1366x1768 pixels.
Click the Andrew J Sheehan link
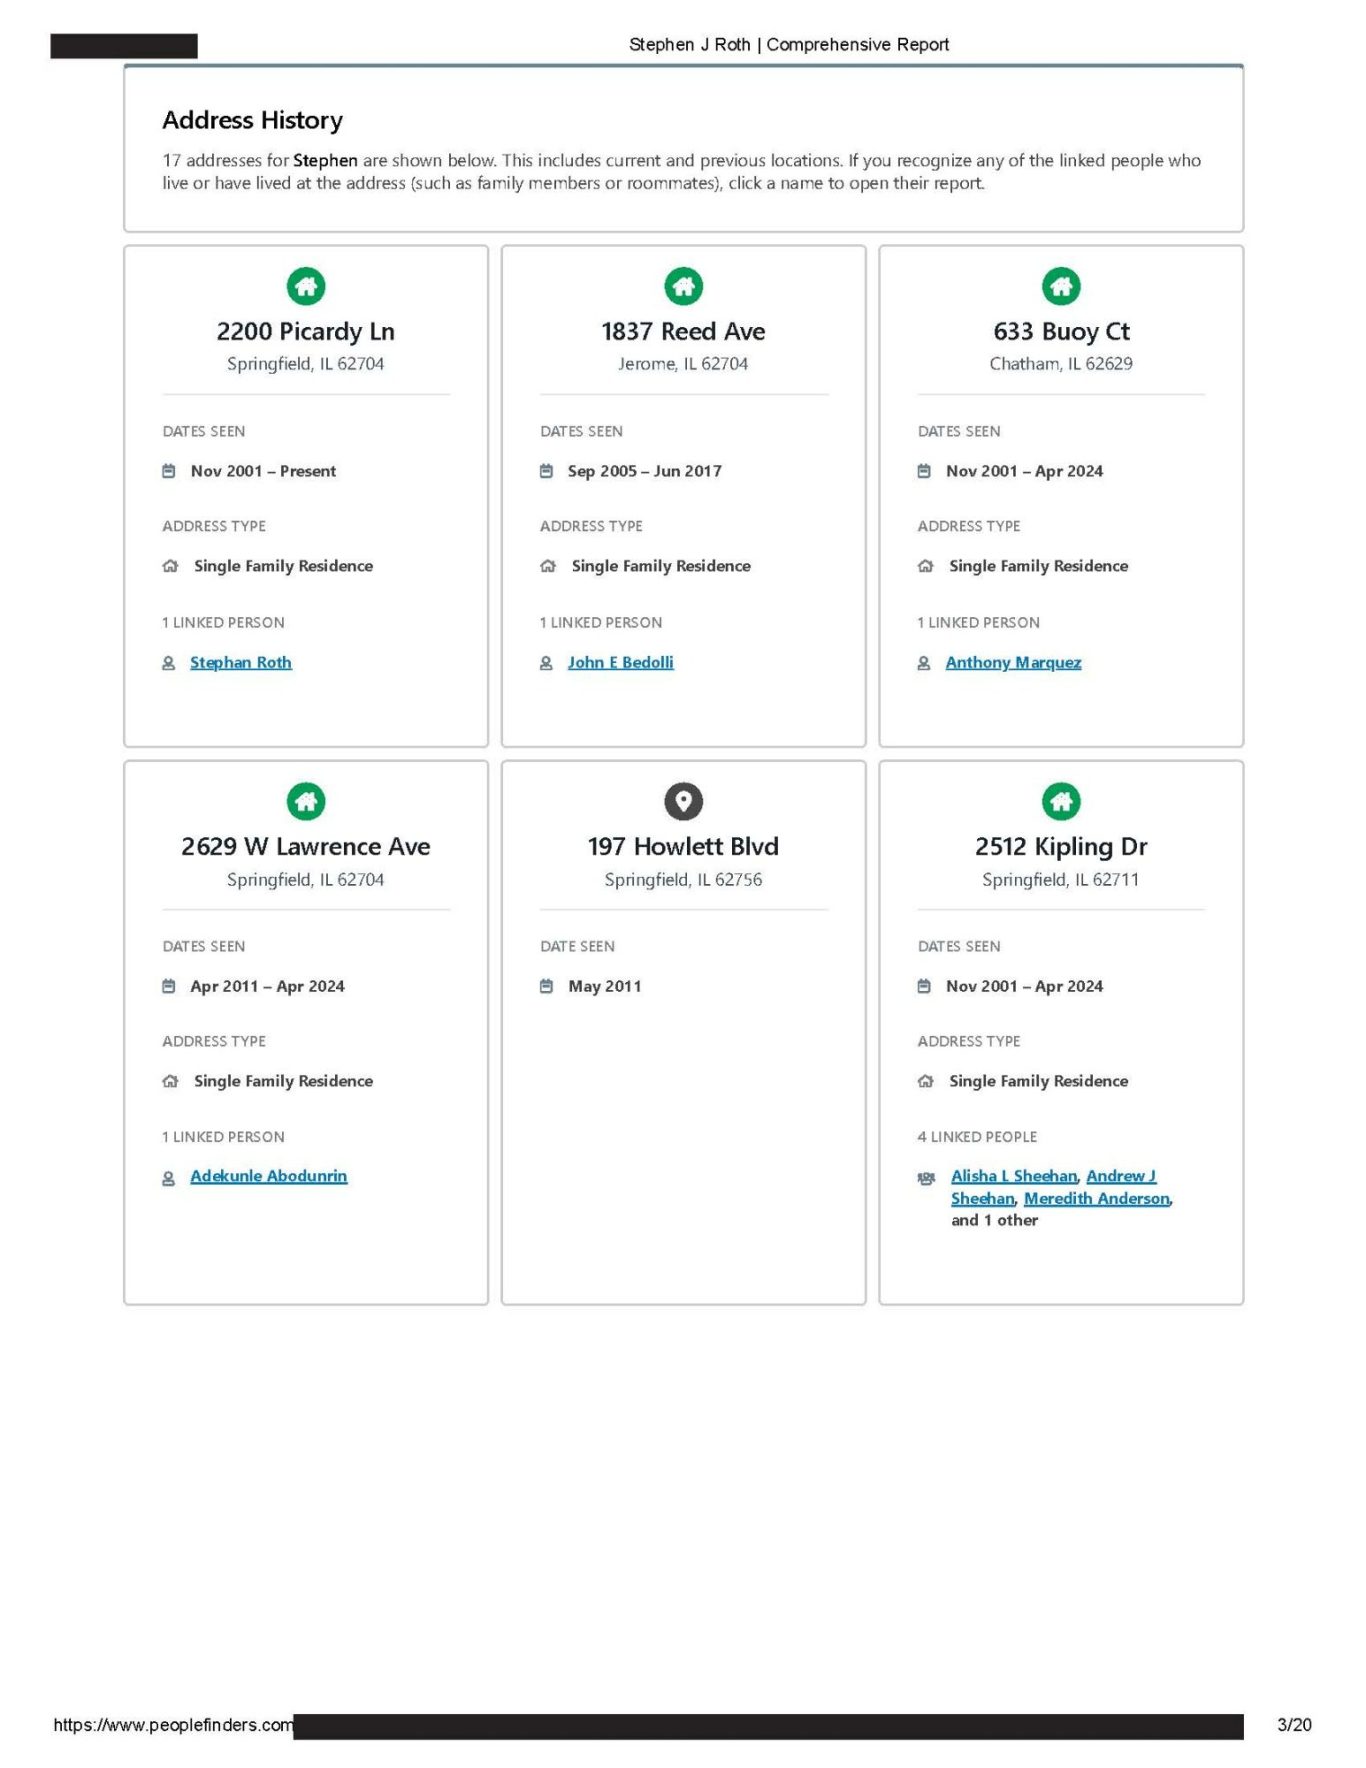1120,1176
